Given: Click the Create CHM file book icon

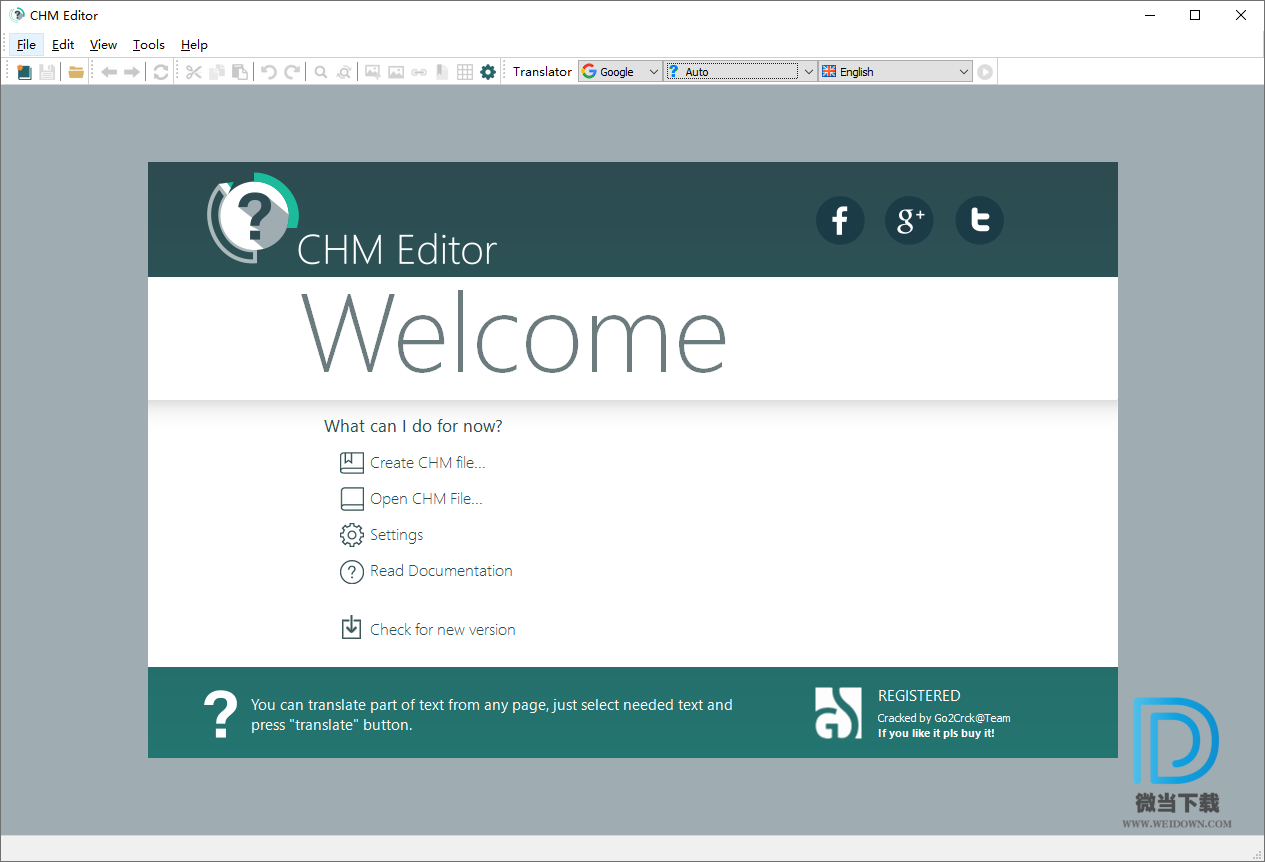Looking at the screenshot, I should [352, 463].
